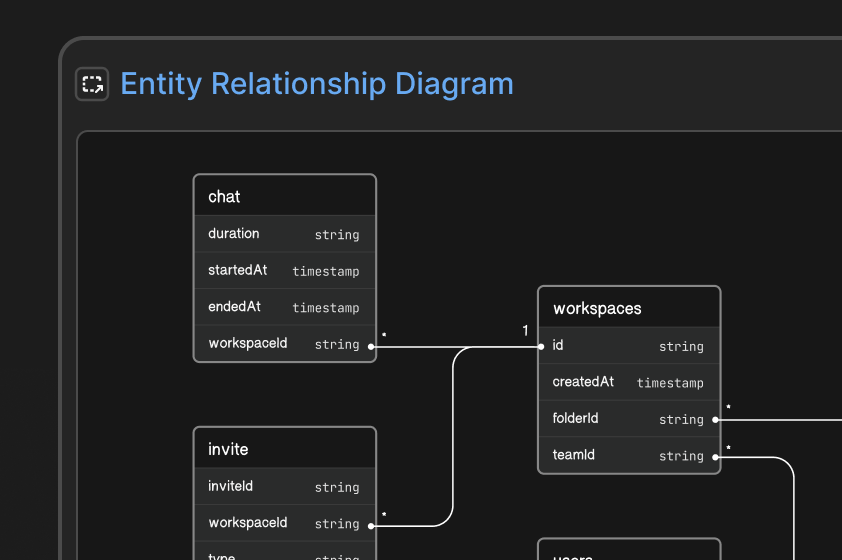This screenshot has height=560, width=842.
Task: Select workspaceId row in chat table
Action: click(285, 344)
